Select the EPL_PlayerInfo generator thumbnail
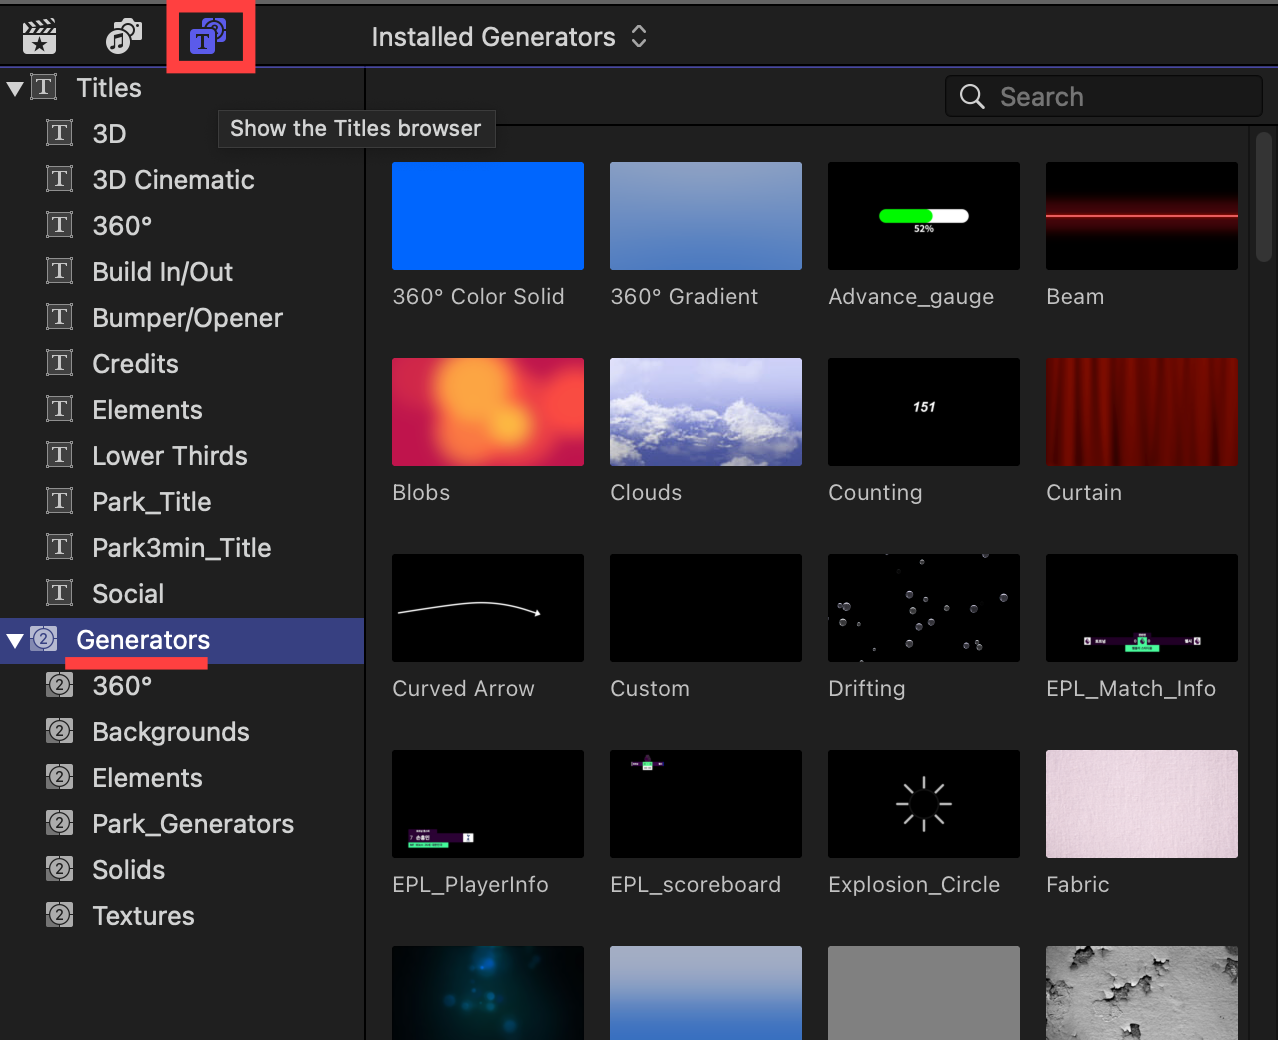 [488, 804]
